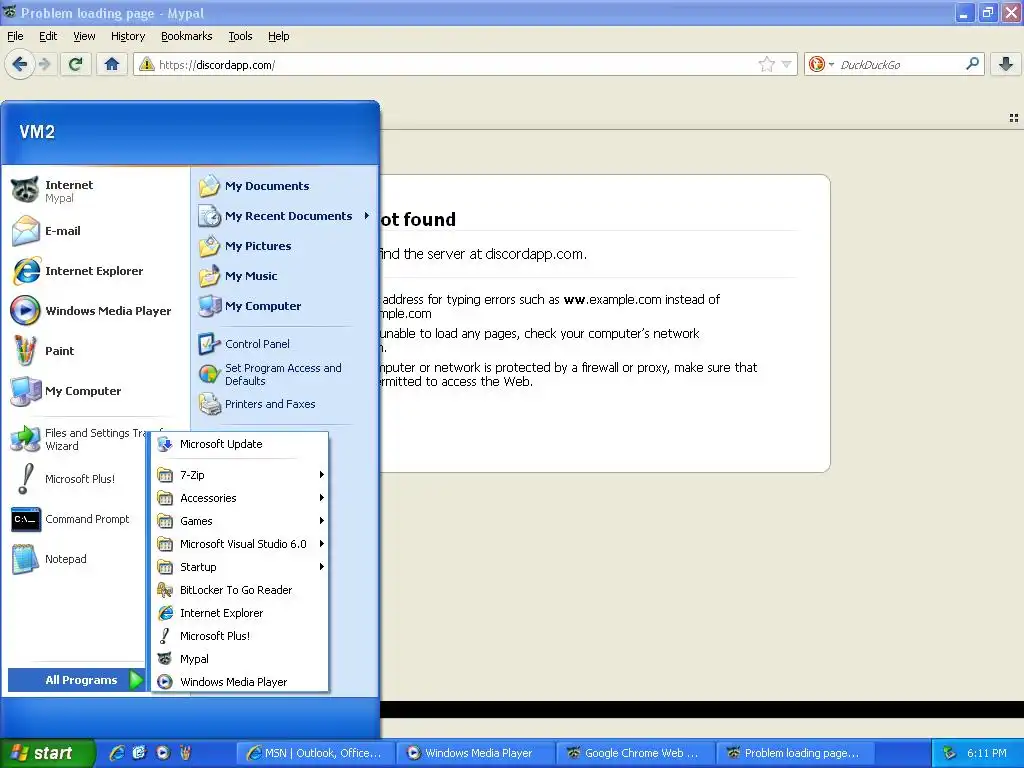Launch Microsoft Update from All Programs
Image resolution: width=1024 pixels, height=768 pixels.
point(240,444)
